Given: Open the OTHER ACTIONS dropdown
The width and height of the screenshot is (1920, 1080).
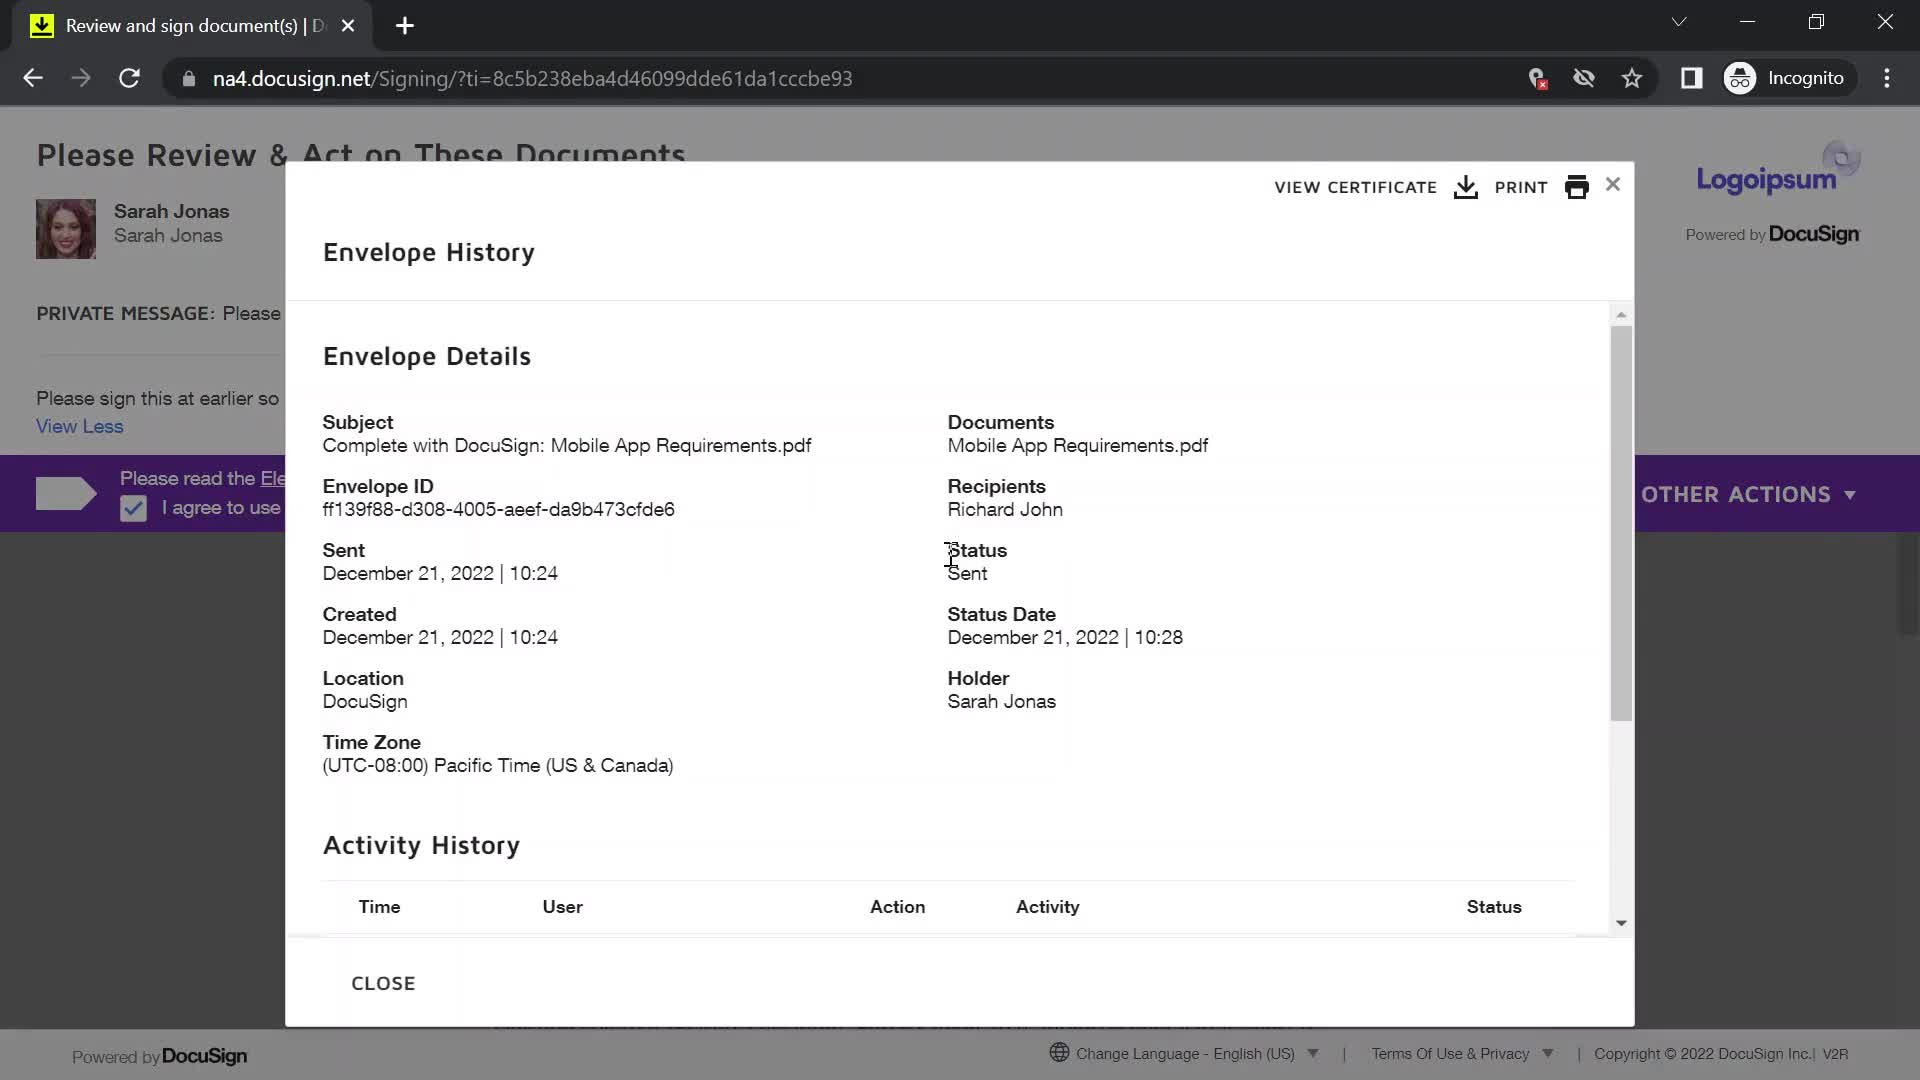Looking at the screenshot, I should pos(1748,494).
